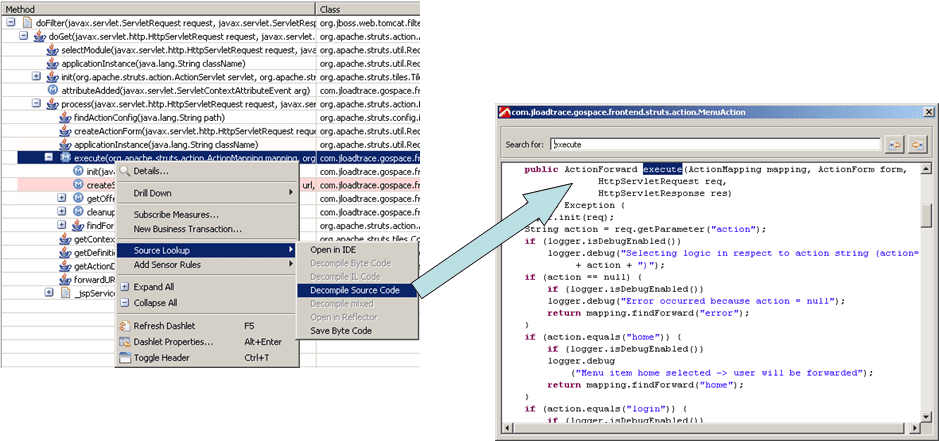The width and height of the screenshot is (939, 441).
Task: Click the blue method icon beside getOffe
Action: click(78, 198)
